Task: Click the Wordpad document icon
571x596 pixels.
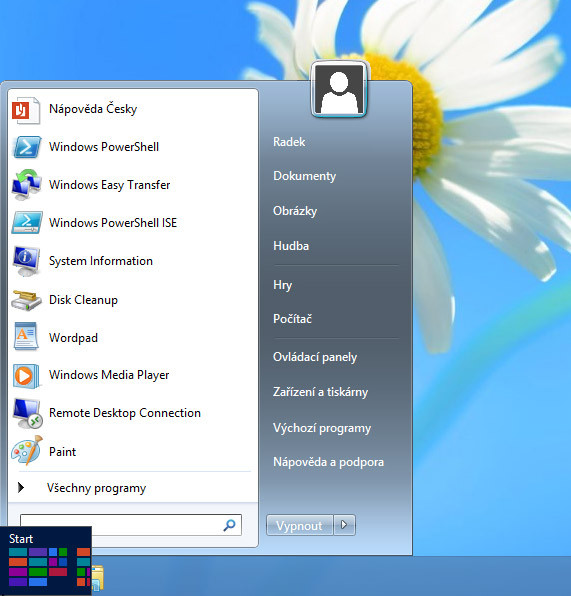Action: pyautogui.click(x=26, y=336)
